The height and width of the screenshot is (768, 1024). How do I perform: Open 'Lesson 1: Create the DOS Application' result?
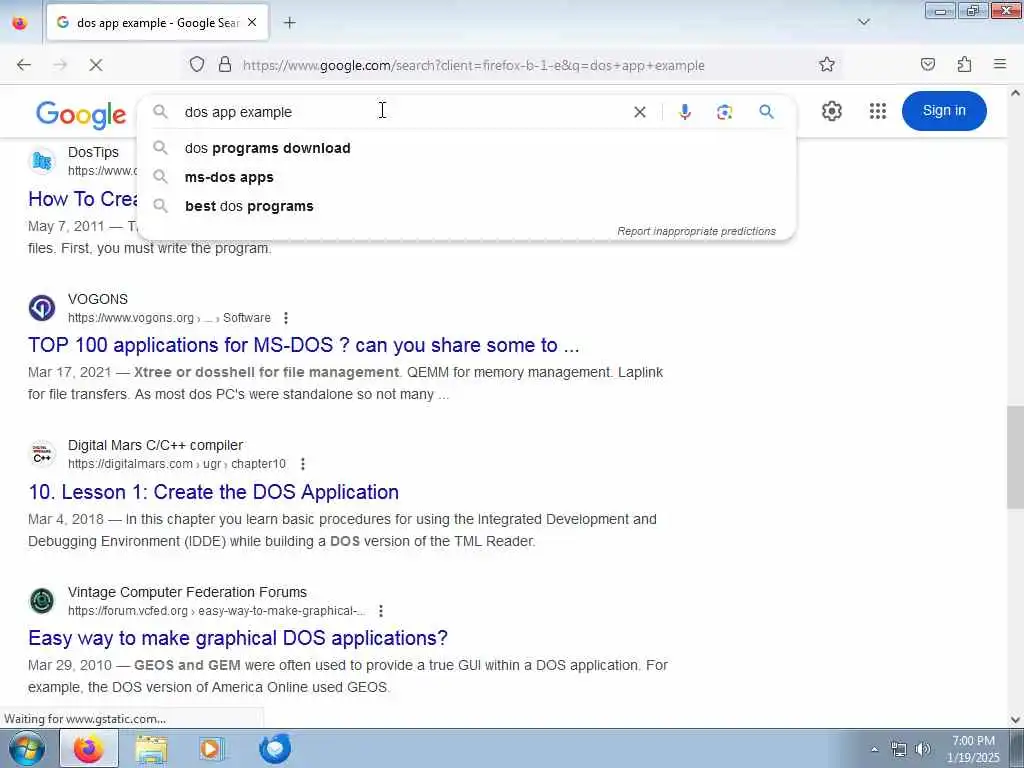214,492
